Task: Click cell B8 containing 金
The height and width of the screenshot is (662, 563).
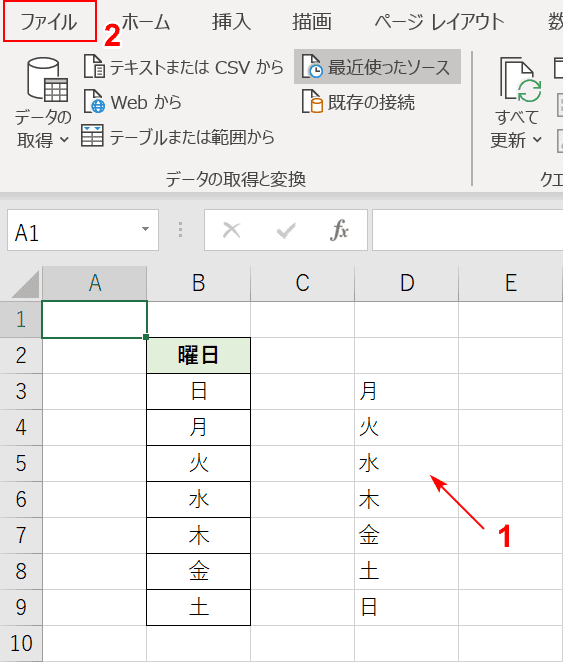Action: point(198,572)
